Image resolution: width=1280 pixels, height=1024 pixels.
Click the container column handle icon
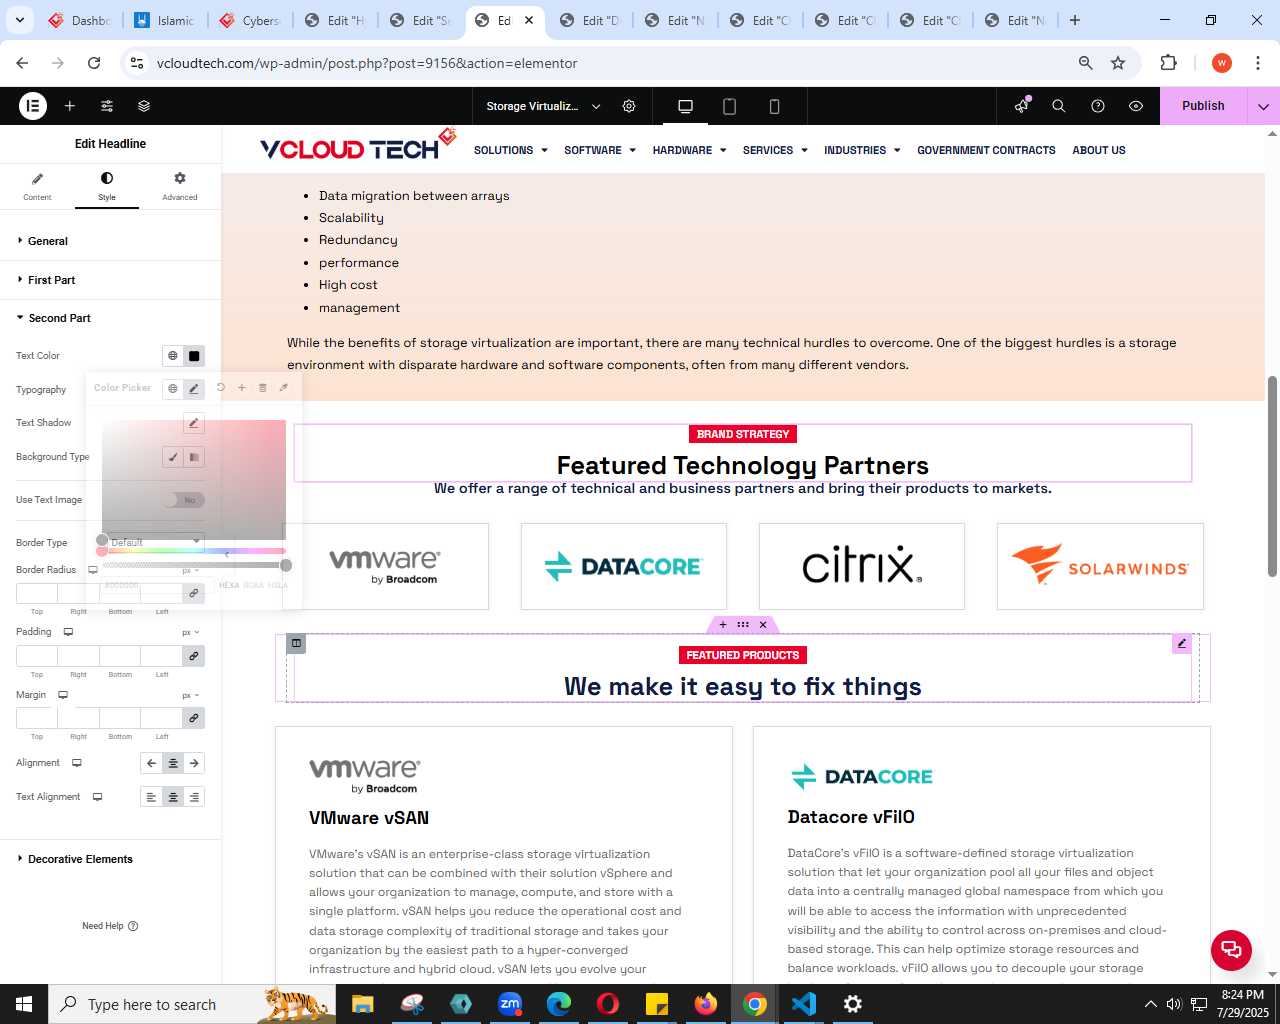point(296,643)
